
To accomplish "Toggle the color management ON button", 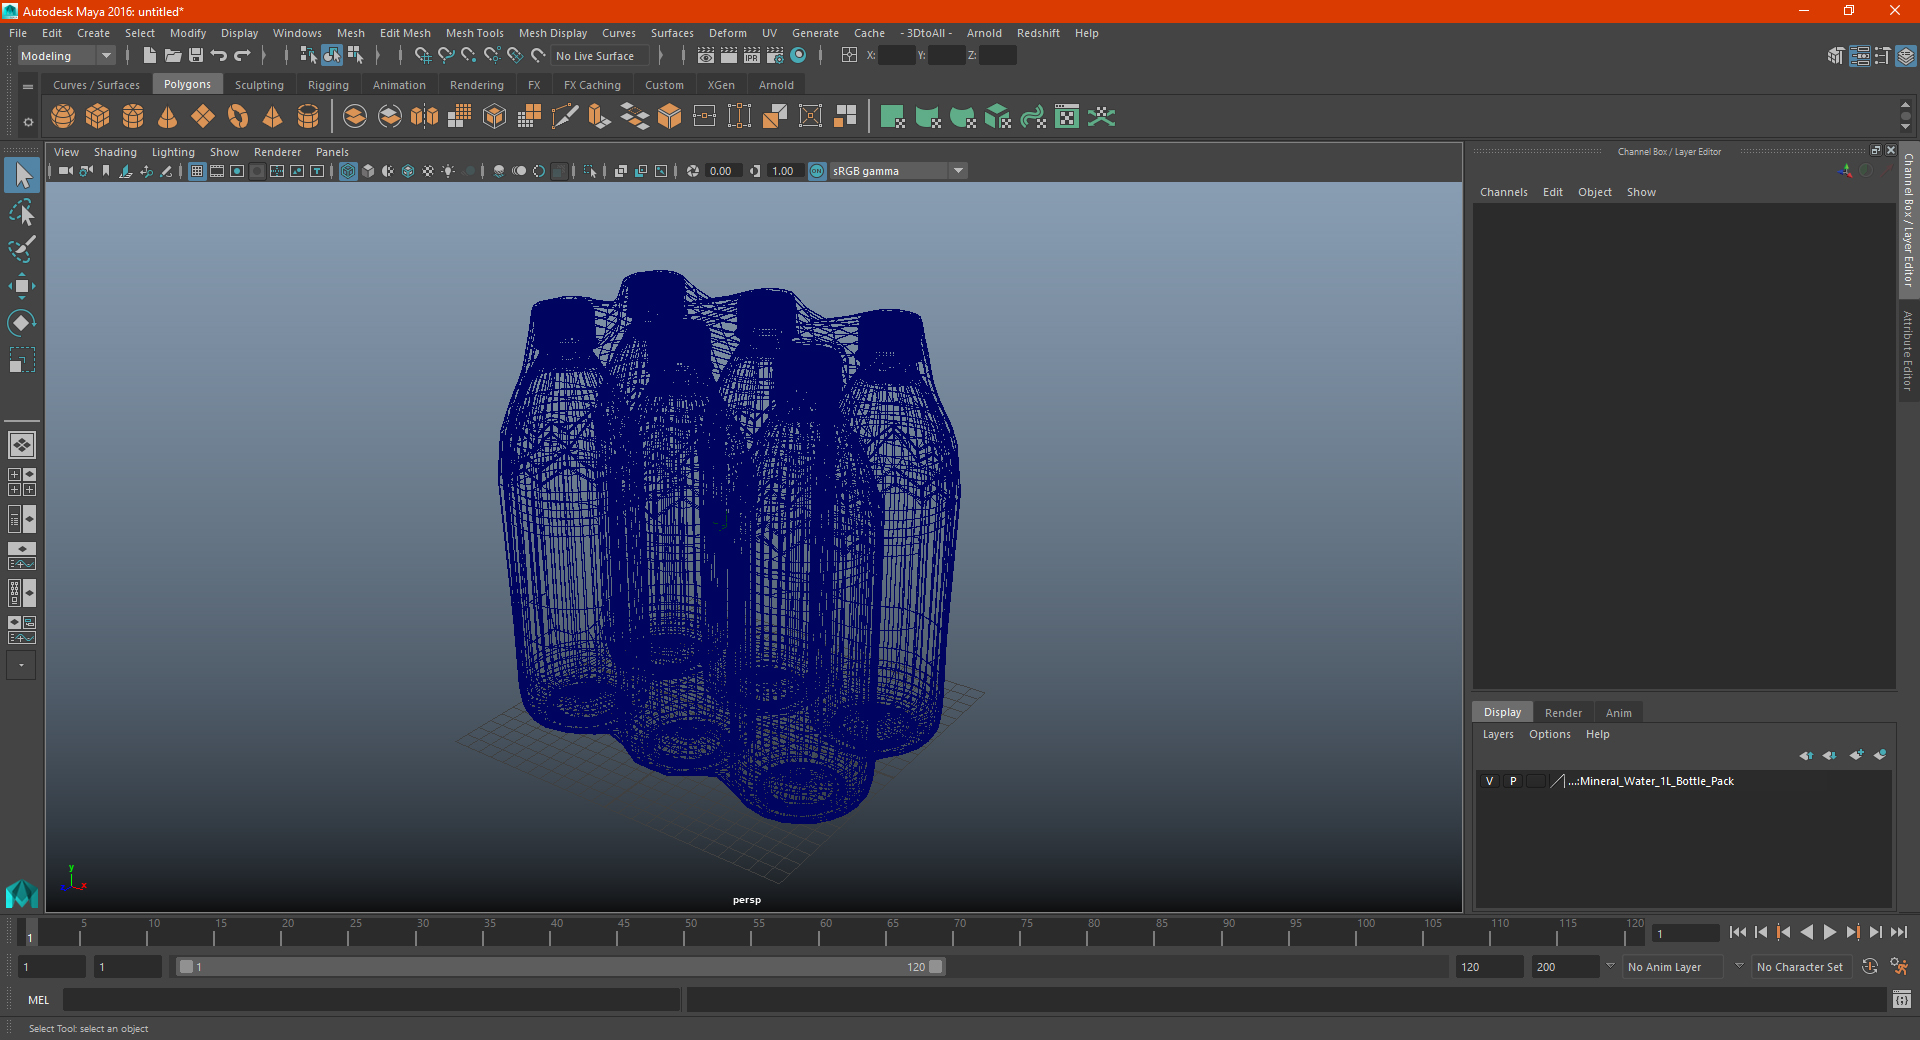I will point(817,171).
